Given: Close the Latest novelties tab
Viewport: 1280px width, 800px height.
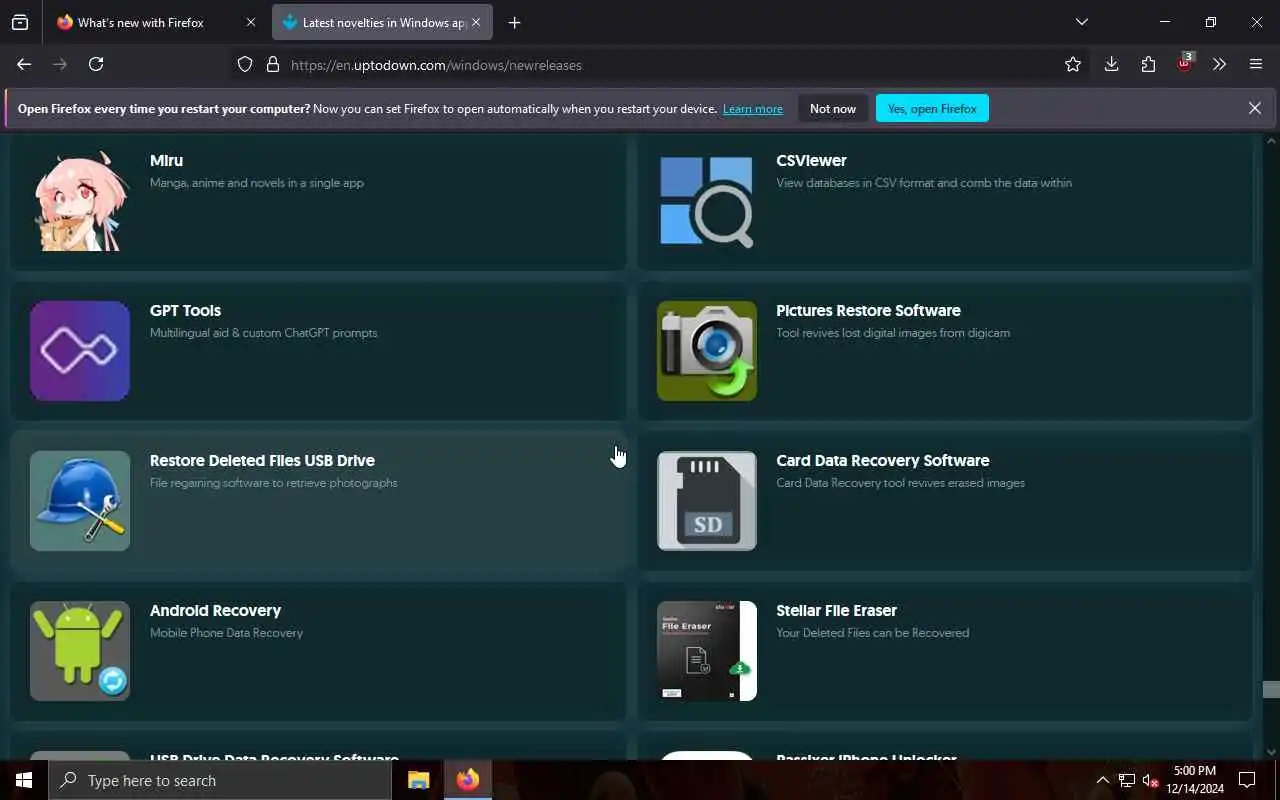Looking at the screenshot, I should click(476, 22).
